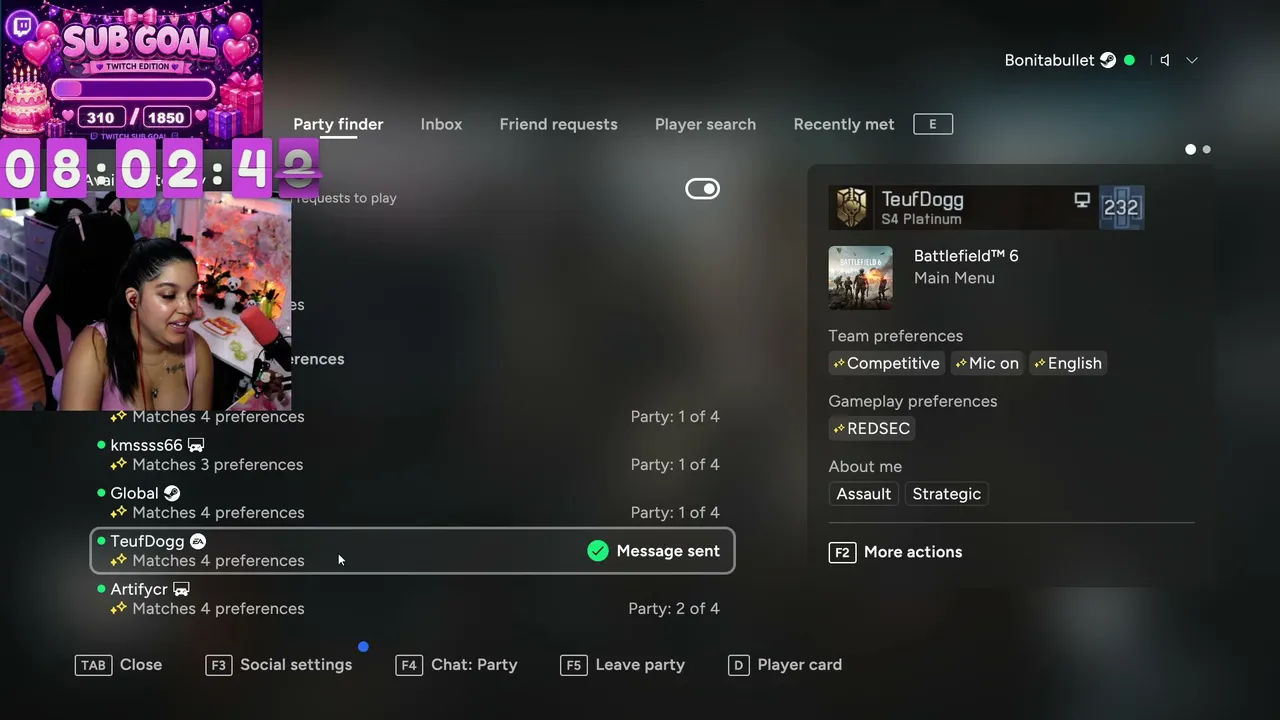
Task: Click the REDSEC gameplay tag
Action: (871, 428)
